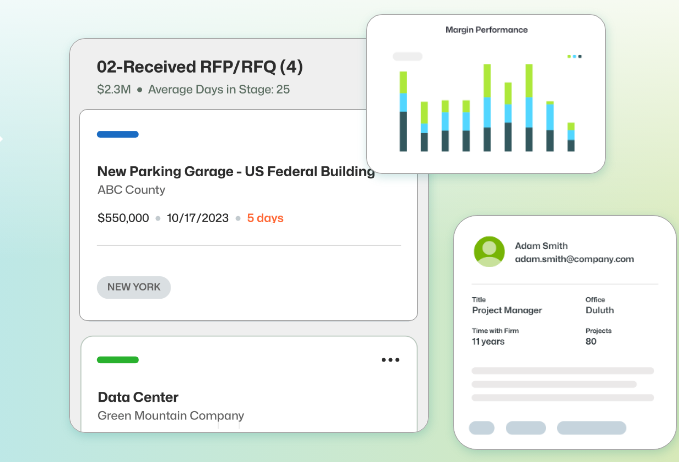679x462 pixels.
Task: Click the first bar of the Margin Performance chart
Action: 403,111
